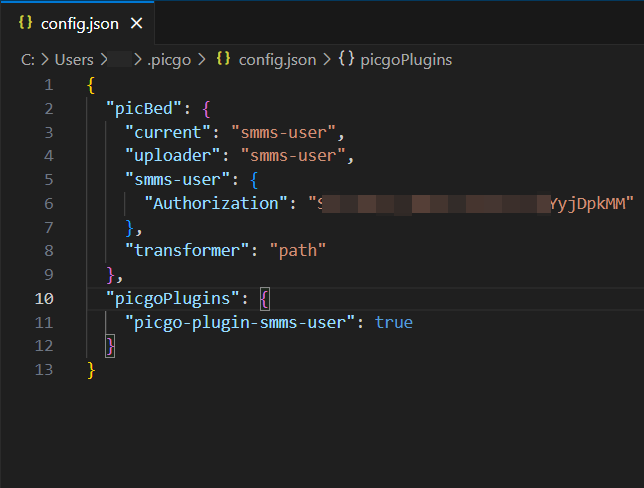Image resolution: width=644 pixels, height=488 pixels.
Task: Open the config.json breadcrumb entry
Action: pos(277,60)
